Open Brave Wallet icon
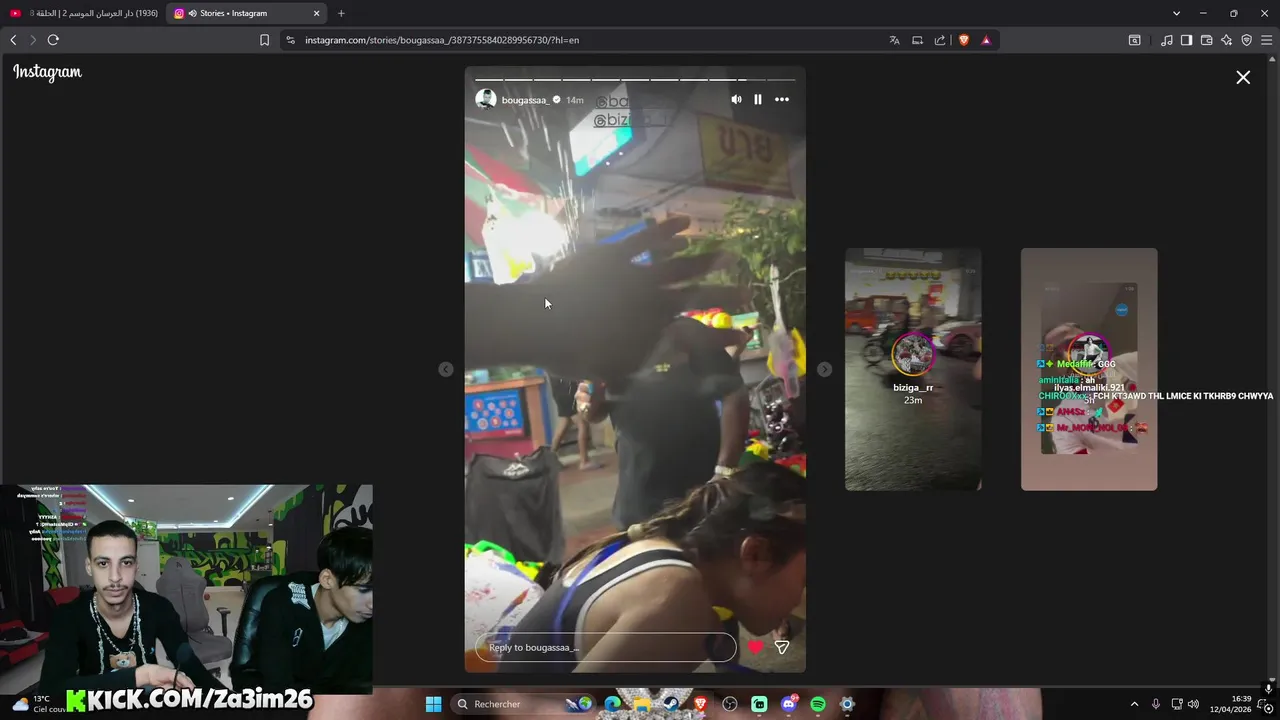 point(1206,40)
